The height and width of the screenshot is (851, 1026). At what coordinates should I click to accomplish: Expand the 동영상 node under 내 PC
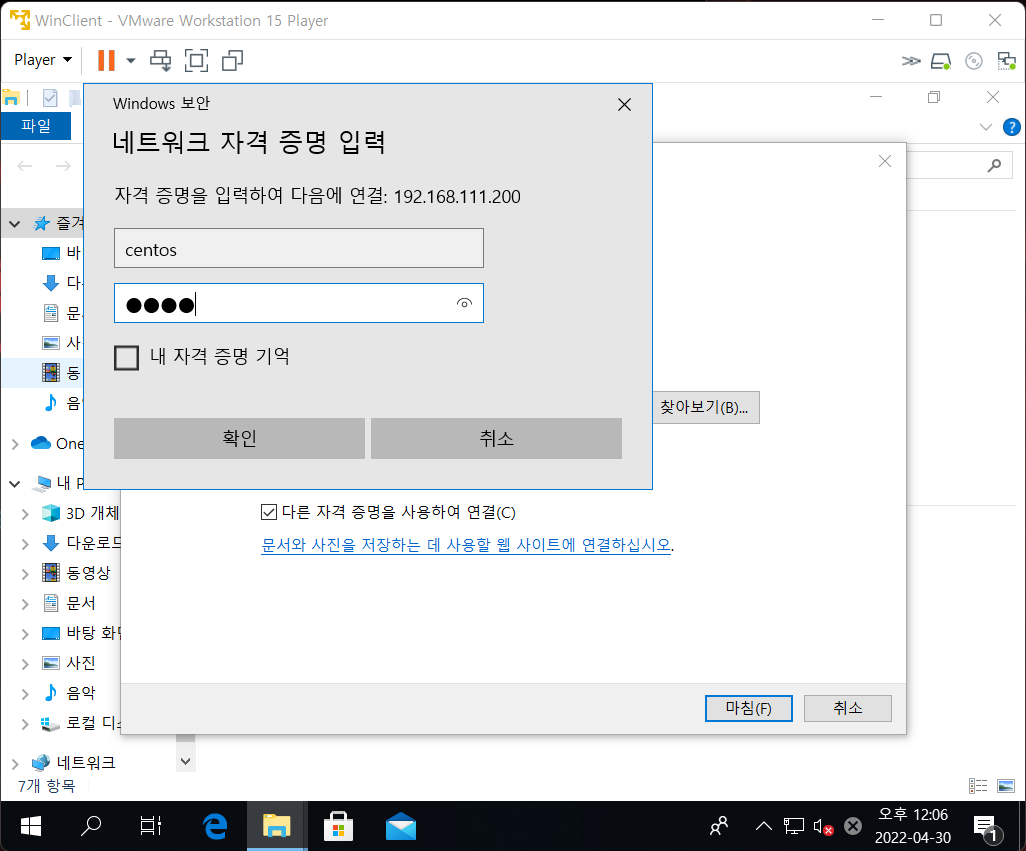point(25,574)
